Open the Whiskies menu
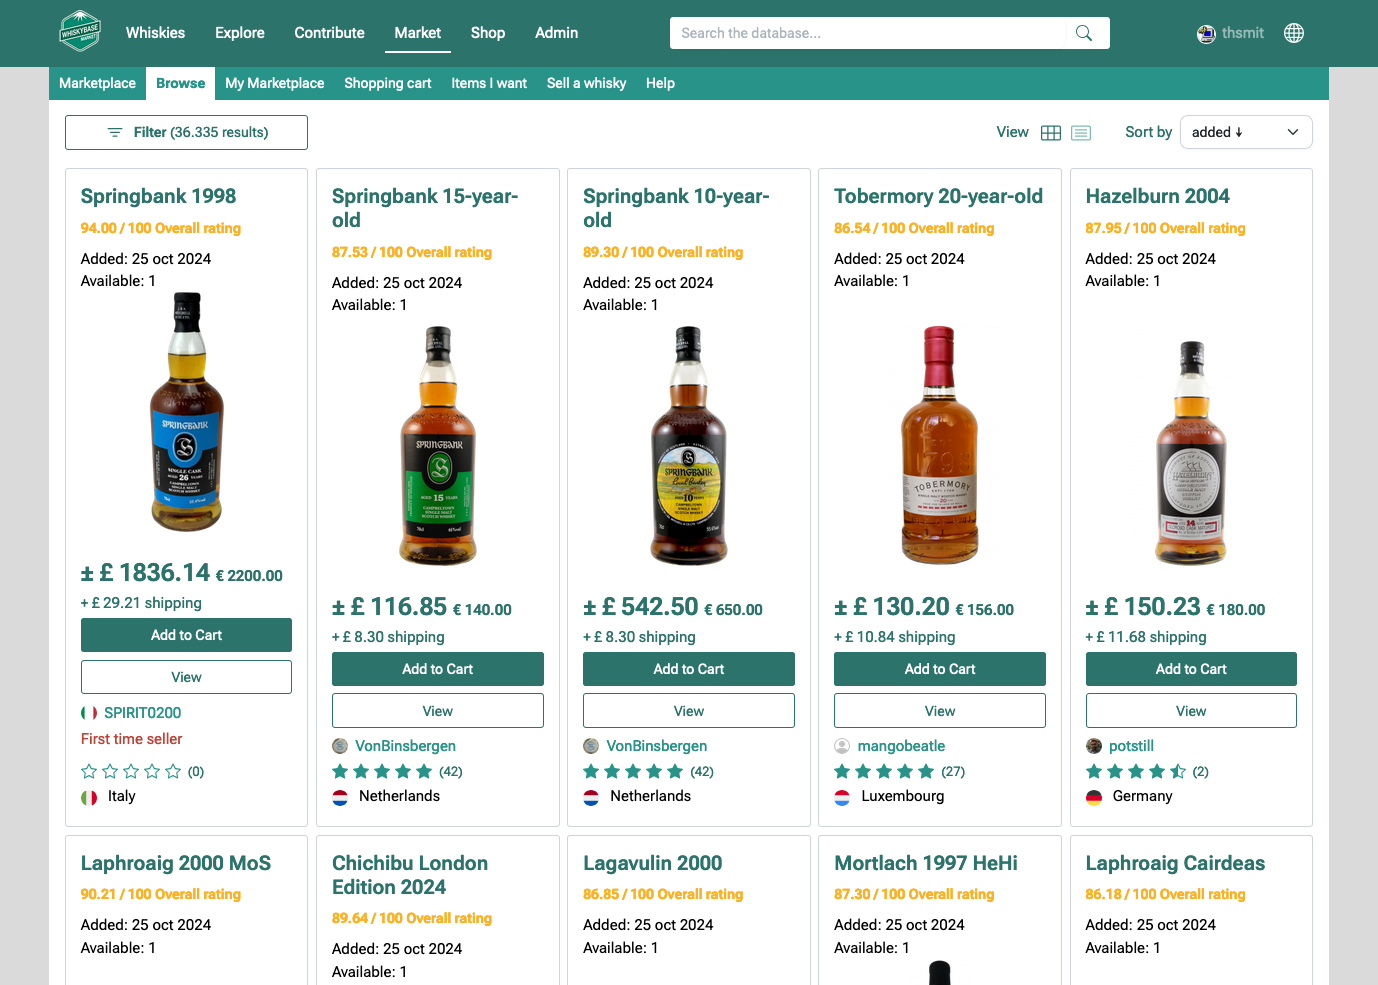The height and width of the screenshot is (985, 1378). pos(155,33)
